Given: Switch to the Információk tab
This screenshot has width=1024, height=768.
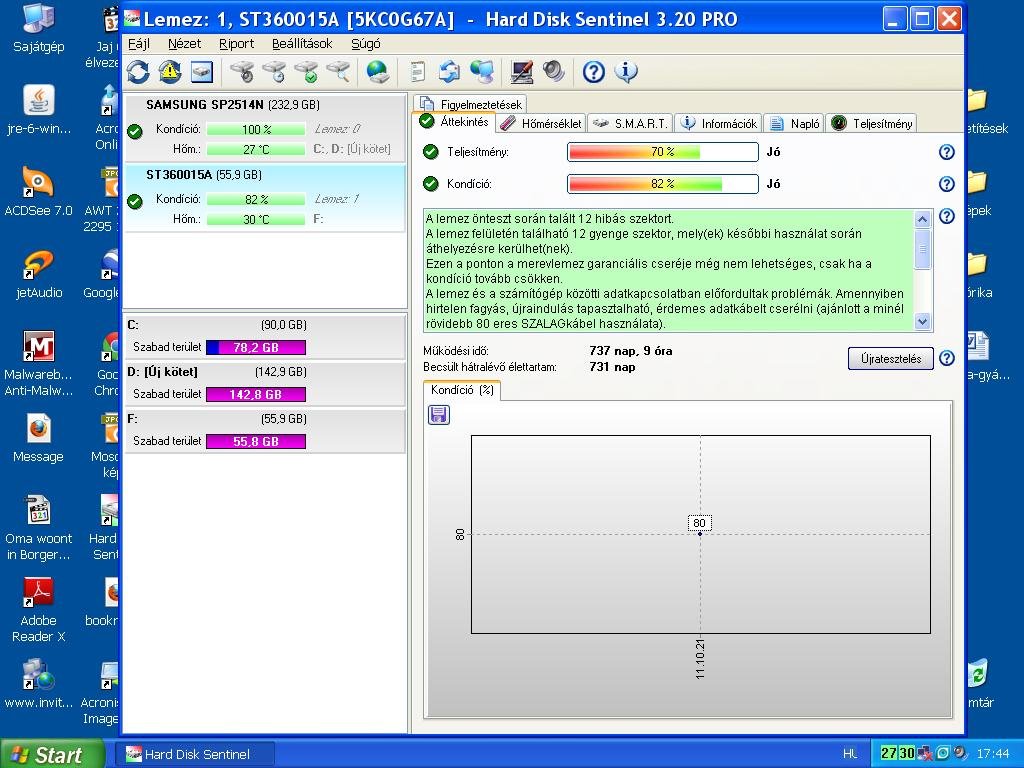Looking at the screenshot, I should click(x=718, y=123).
